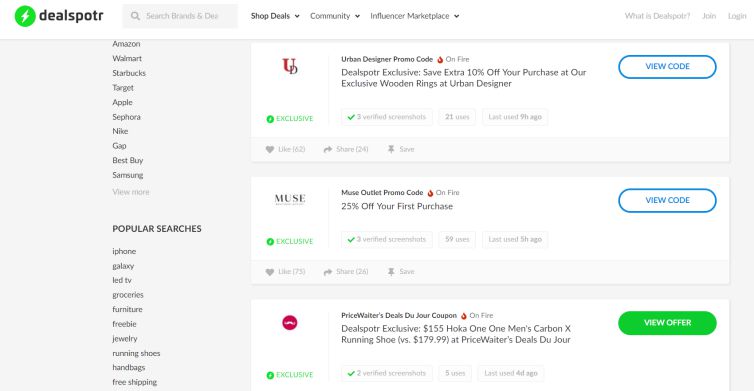Click the heart icon on Urban Designer deal
Screen dimensions: 754x391
click(x=270, y=150)
